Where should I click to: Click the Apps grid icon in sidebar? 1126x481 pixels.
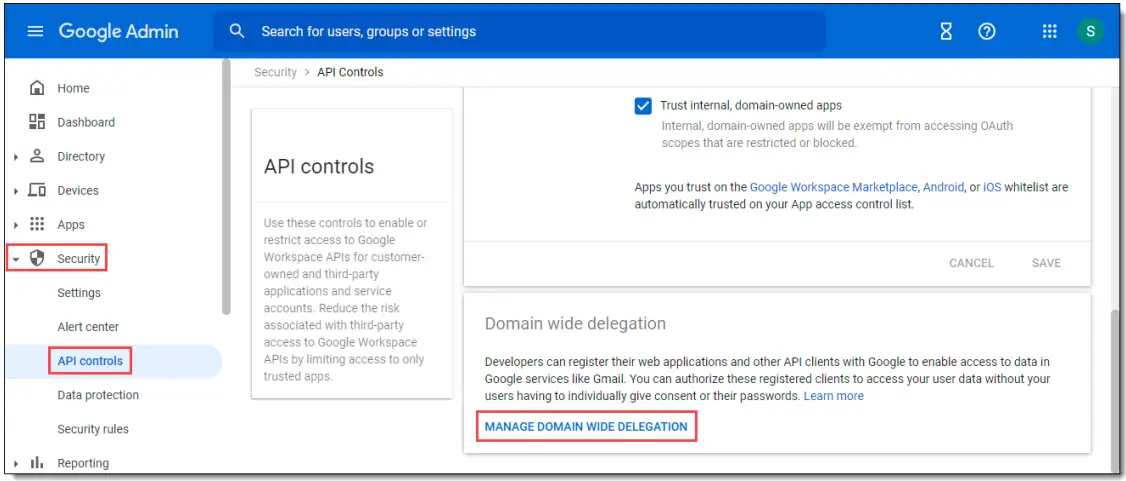37,224
